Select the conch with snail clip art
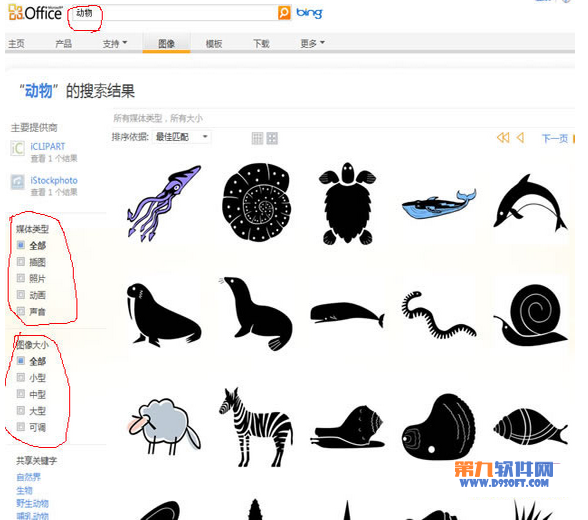 click(347, 427)
